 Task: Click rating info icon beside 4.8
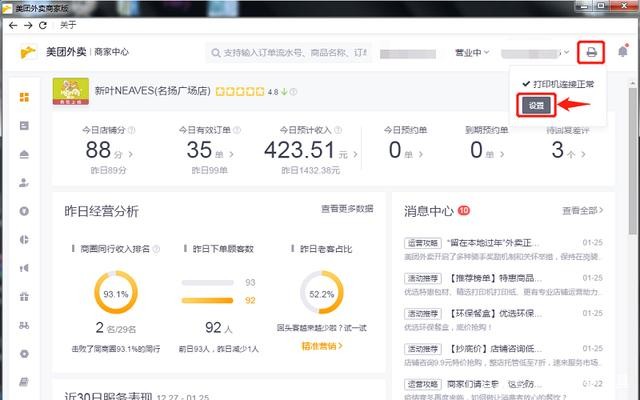pyautogui.click(x=293, y=92)
